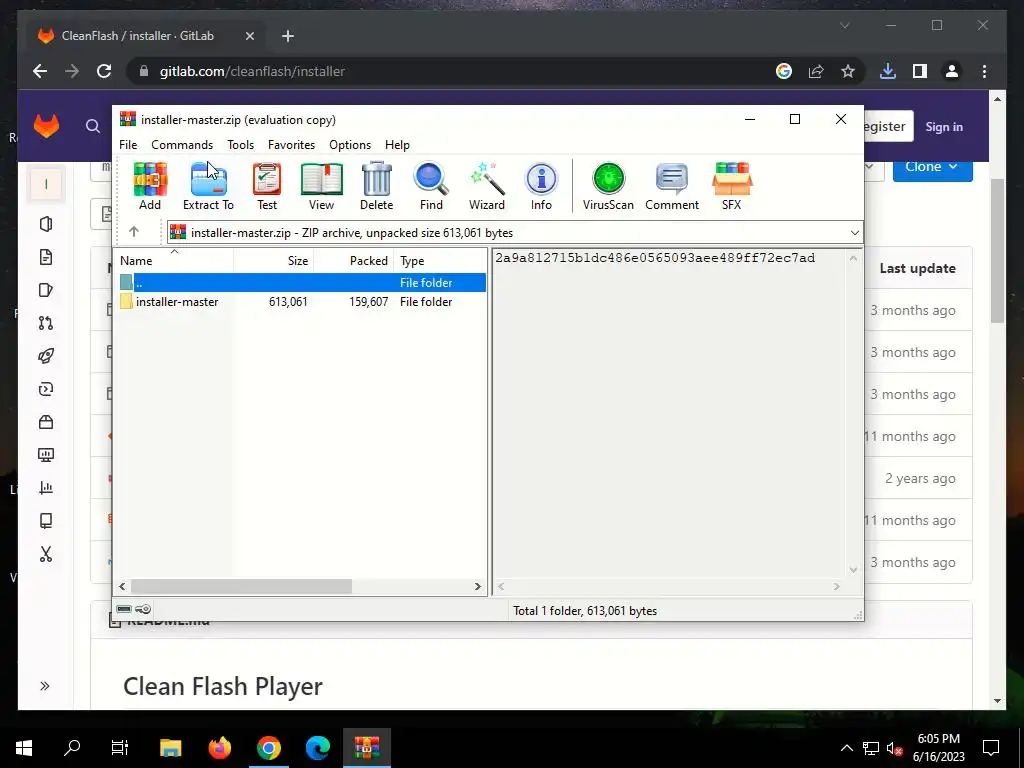Expand GitLab sidebar with double chevron
This screenshot has width=1024, height=768.
(x=44, y=686)
